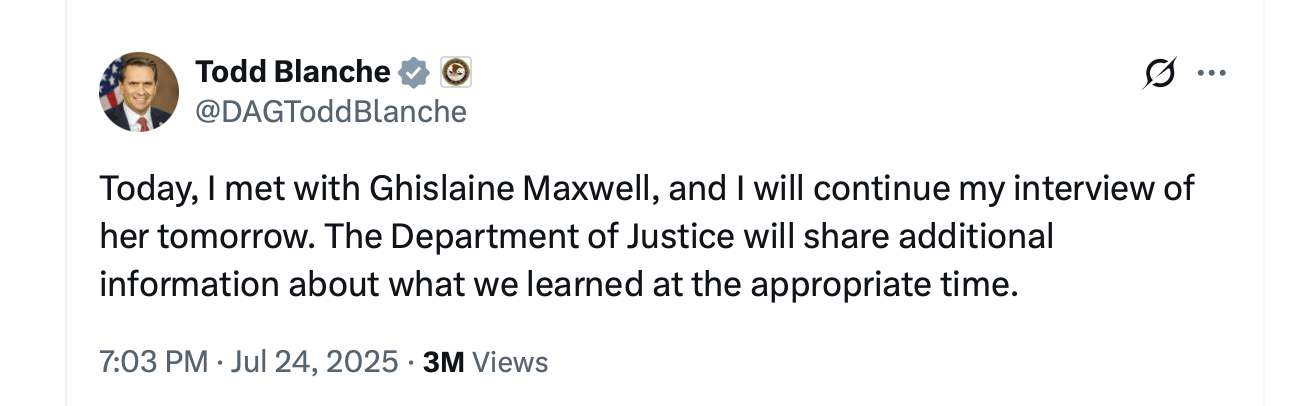Image resolution: width=1306 pixels, height=406 pixels.
Task: Click the bold 3M view count
Action: pyautogui.click(x=443, y=361)
